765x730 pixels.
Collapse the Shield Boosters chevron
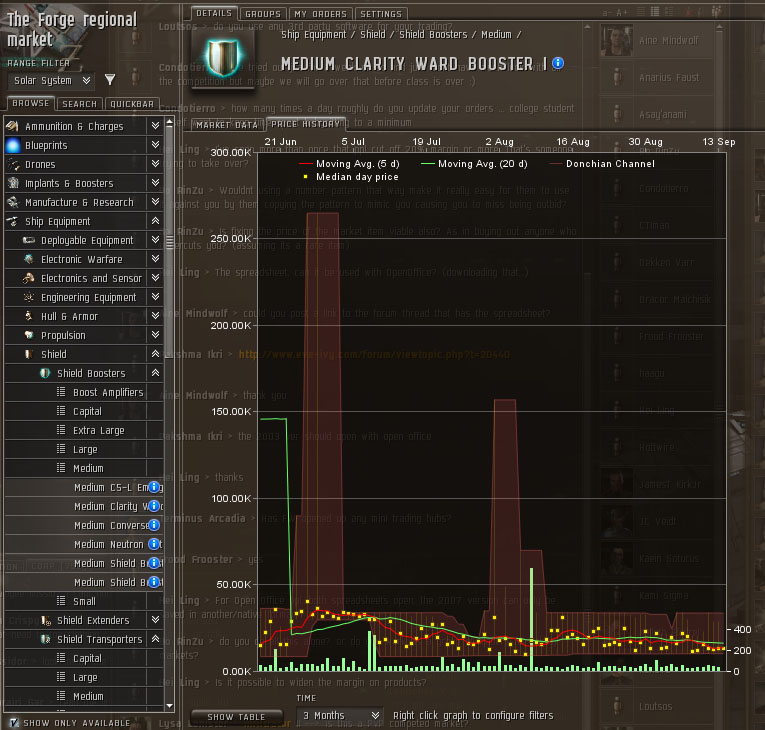pos(155,373)
